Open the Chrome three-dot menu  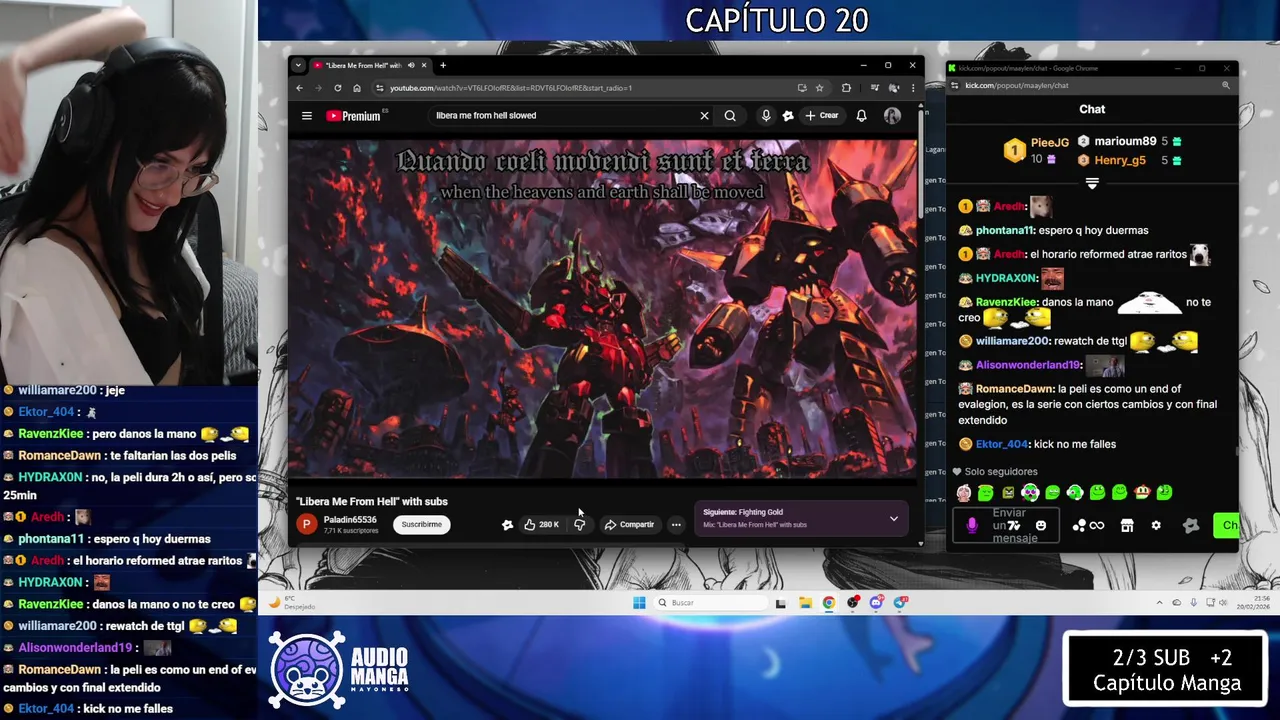click(912, 88)
